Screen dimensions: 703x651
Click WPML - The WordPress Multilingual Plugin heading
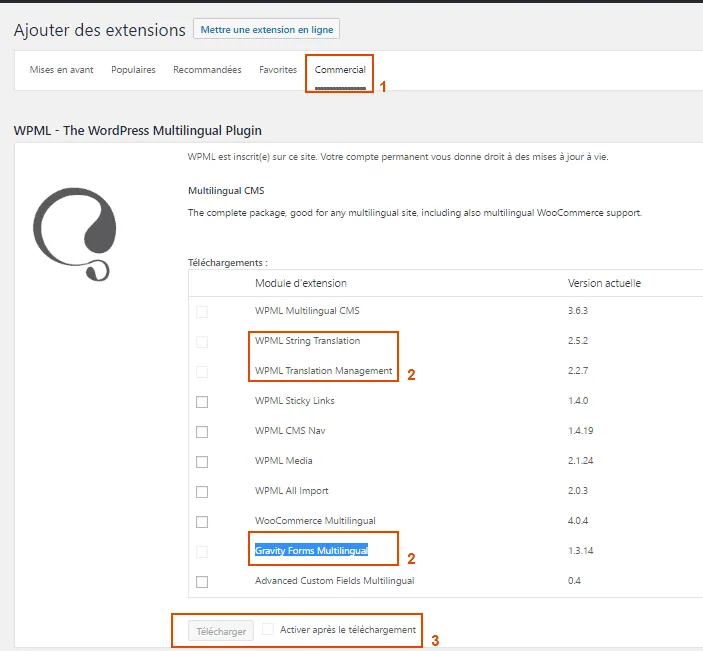click(138, 130)
